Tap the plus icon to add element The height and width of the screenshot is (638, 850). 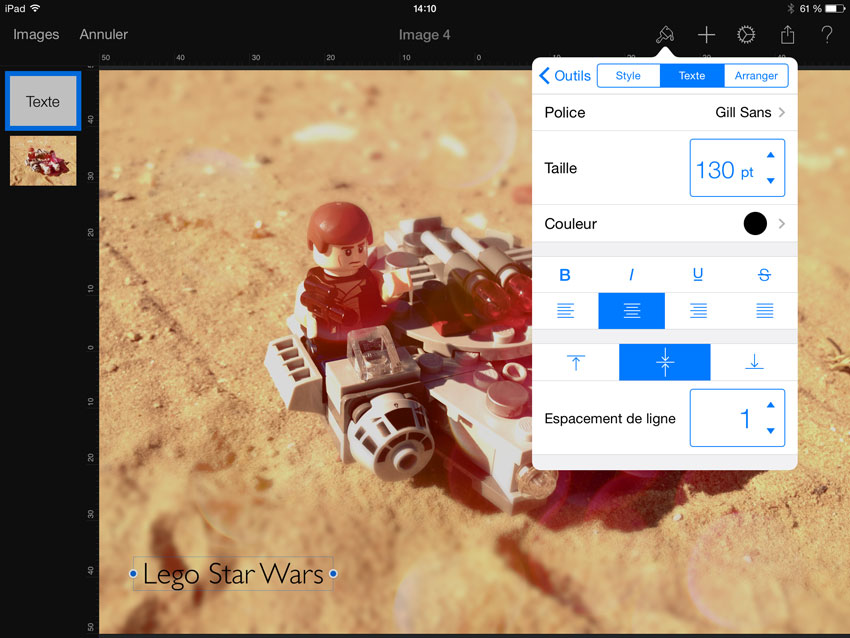706,35
